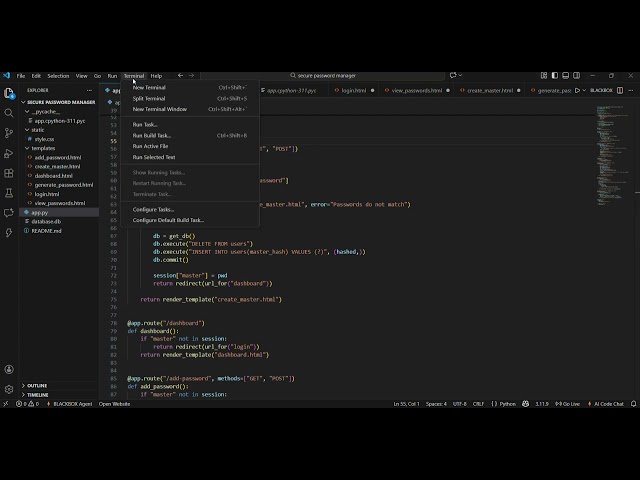The height and width of the screenshot is (480, 640).
Task: Open the run button dropdown arrow
Action: point(584,90)
